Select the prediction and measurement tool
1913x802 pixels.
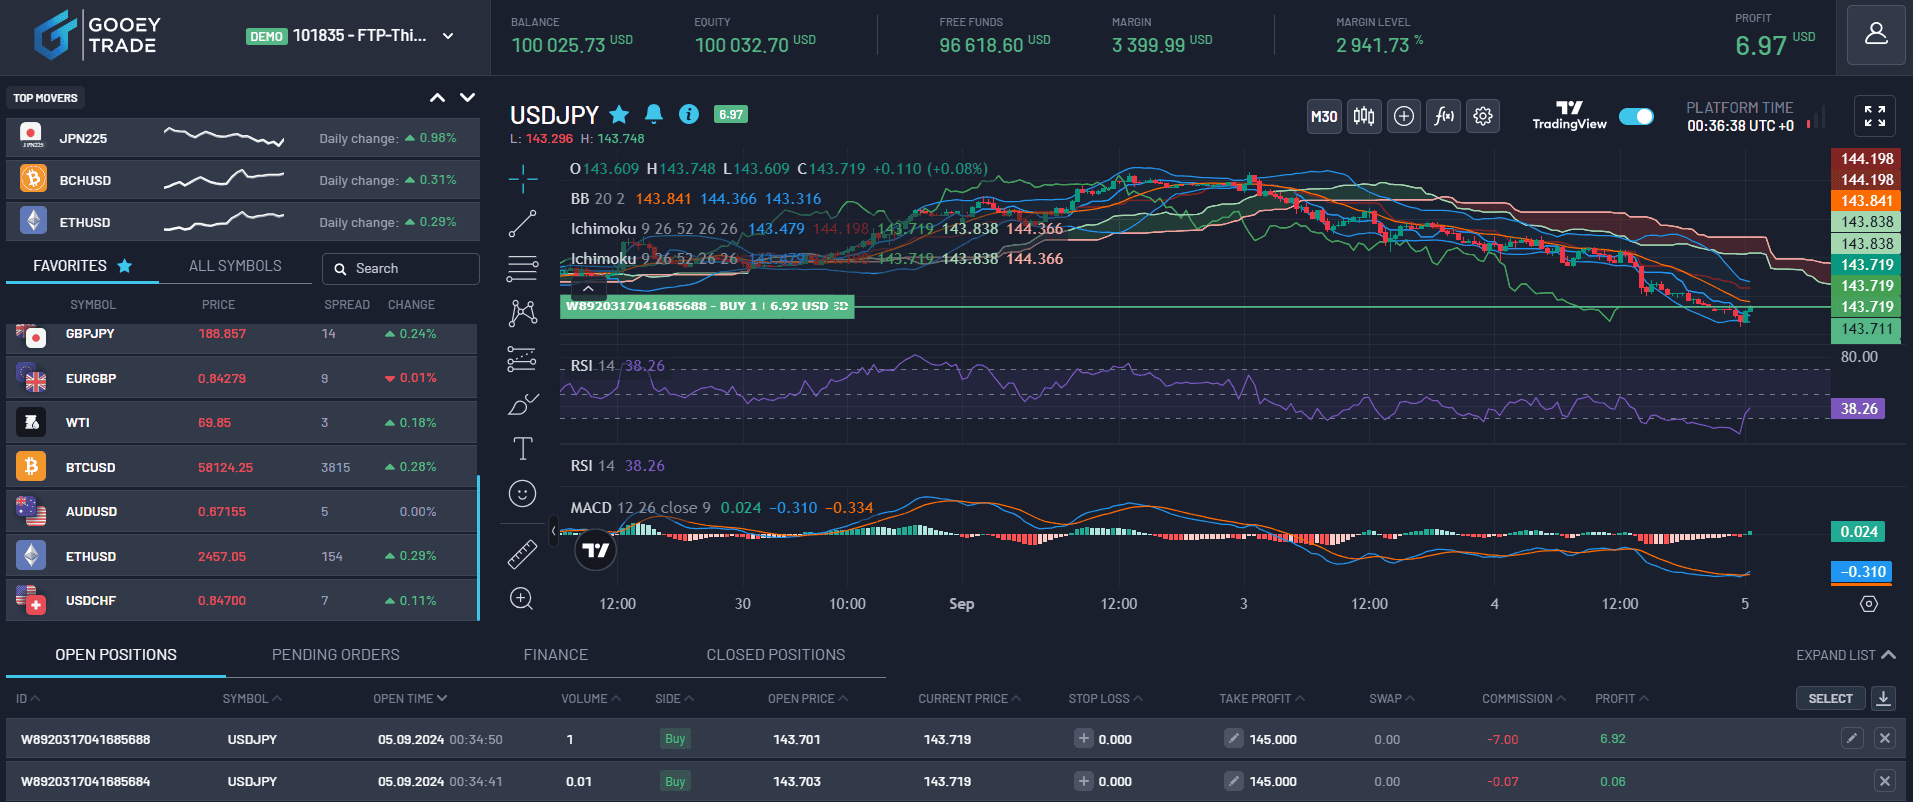(x=522, y=358)
